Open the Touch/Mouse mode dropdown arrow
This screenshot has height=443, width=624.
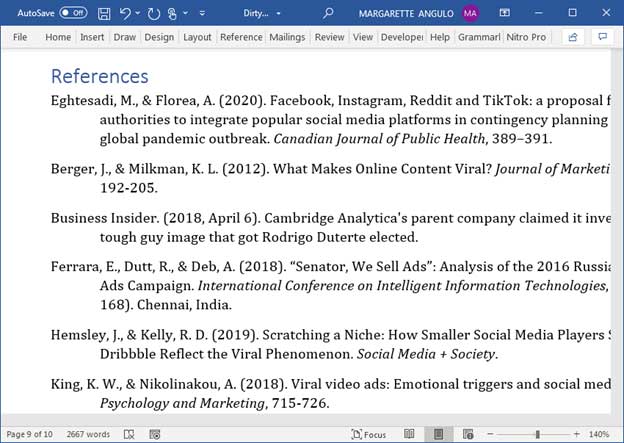click(x=185, y=13)
